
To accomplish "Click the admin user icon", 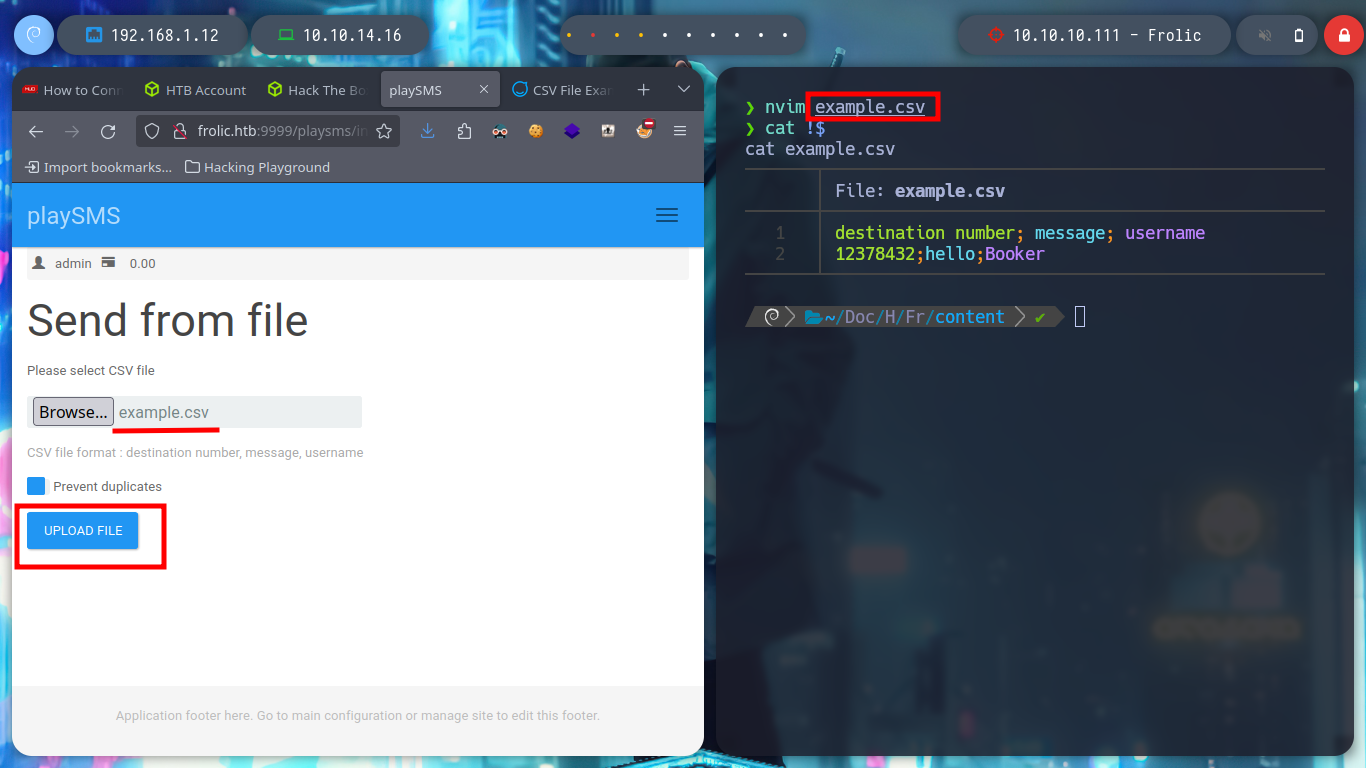I will (39, 263).
